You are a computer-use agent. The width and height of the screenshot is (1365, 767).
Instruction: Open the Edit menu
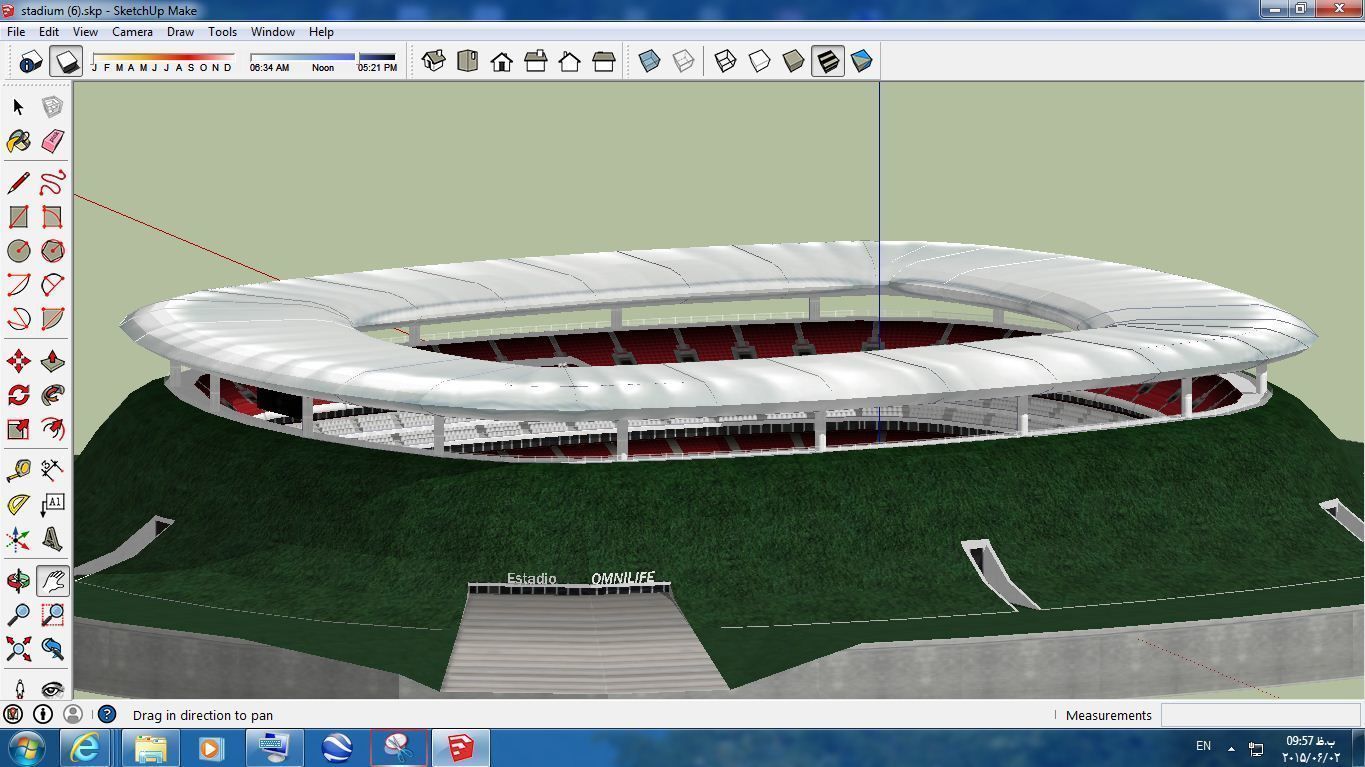coord(48,32)
